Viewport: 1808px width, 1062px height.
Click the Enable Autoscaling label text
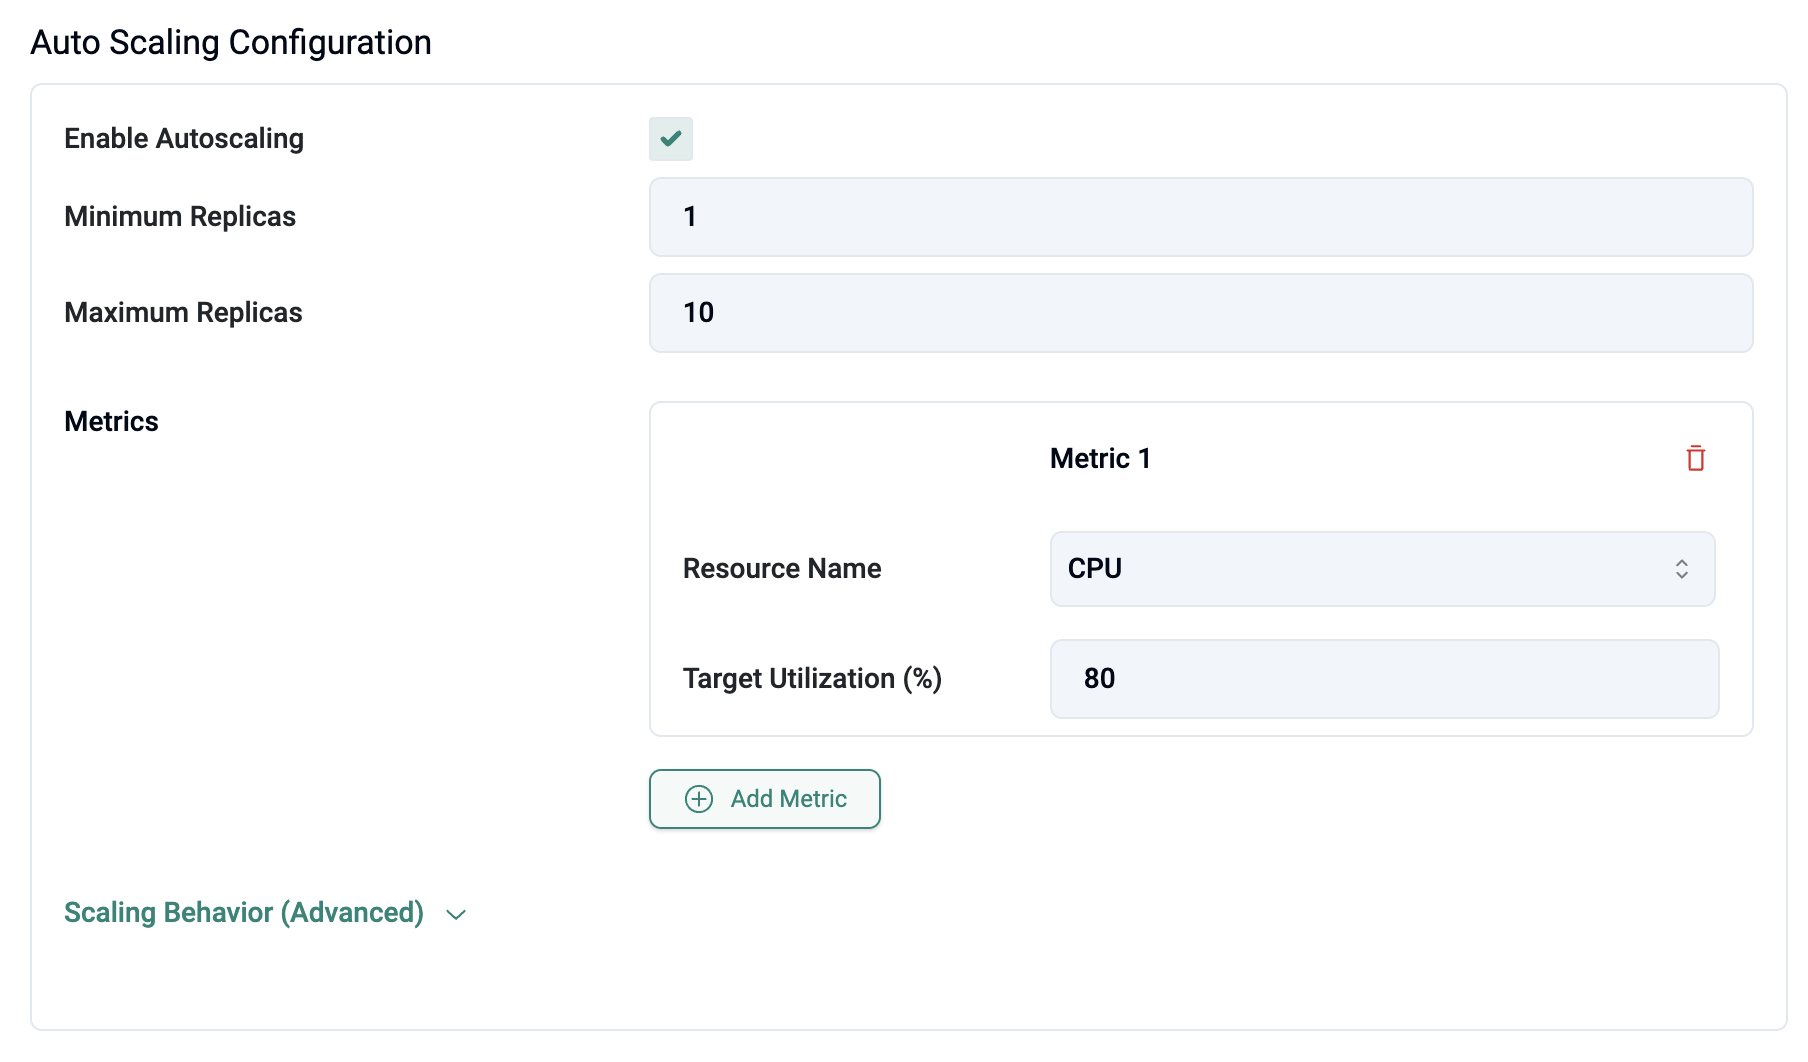click(x=184, y=139)
